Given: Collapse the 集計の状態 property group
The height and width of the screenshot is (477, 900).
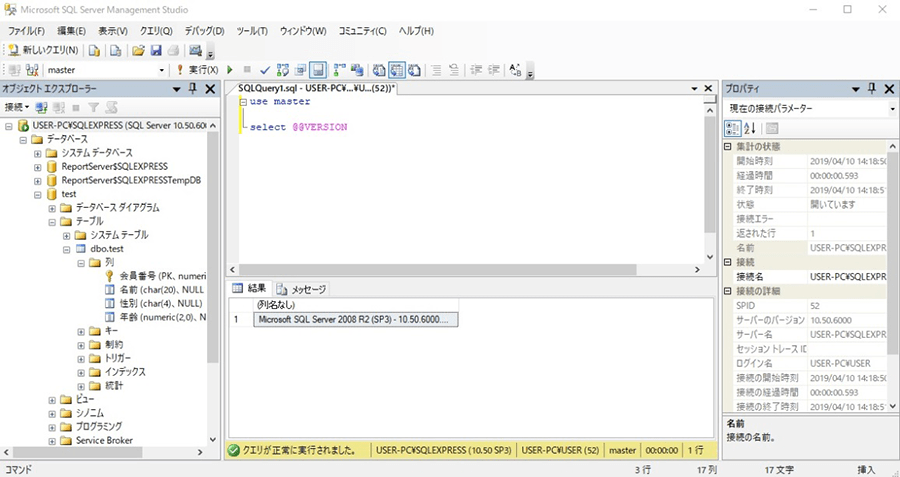Looking at the screenshot, I should [x=728, y=147].
